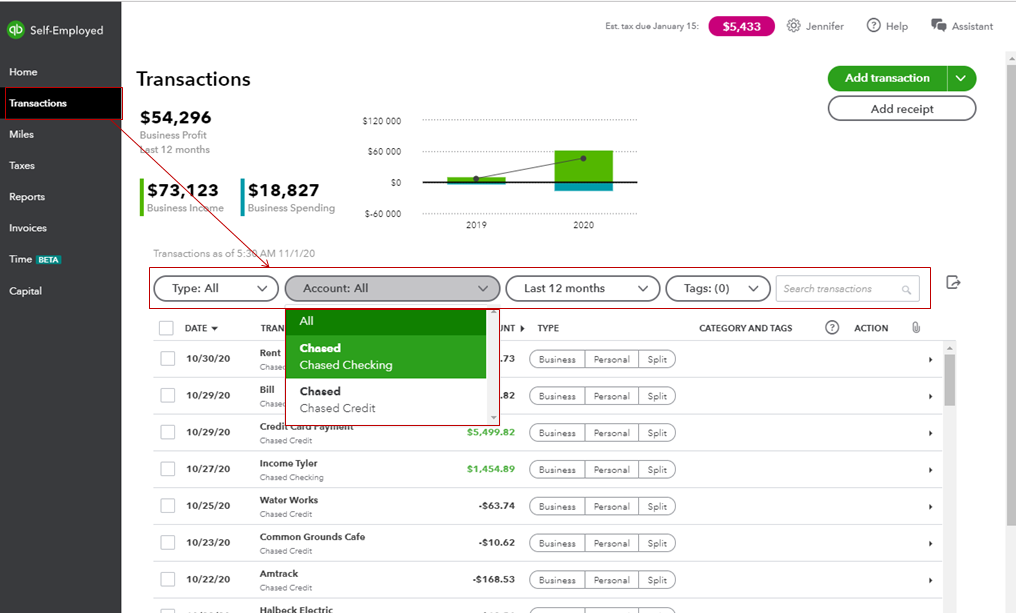This screenshot has width=1016, height=613.
Task: Click the Add receipt button
Action: [x=902, y=108]
